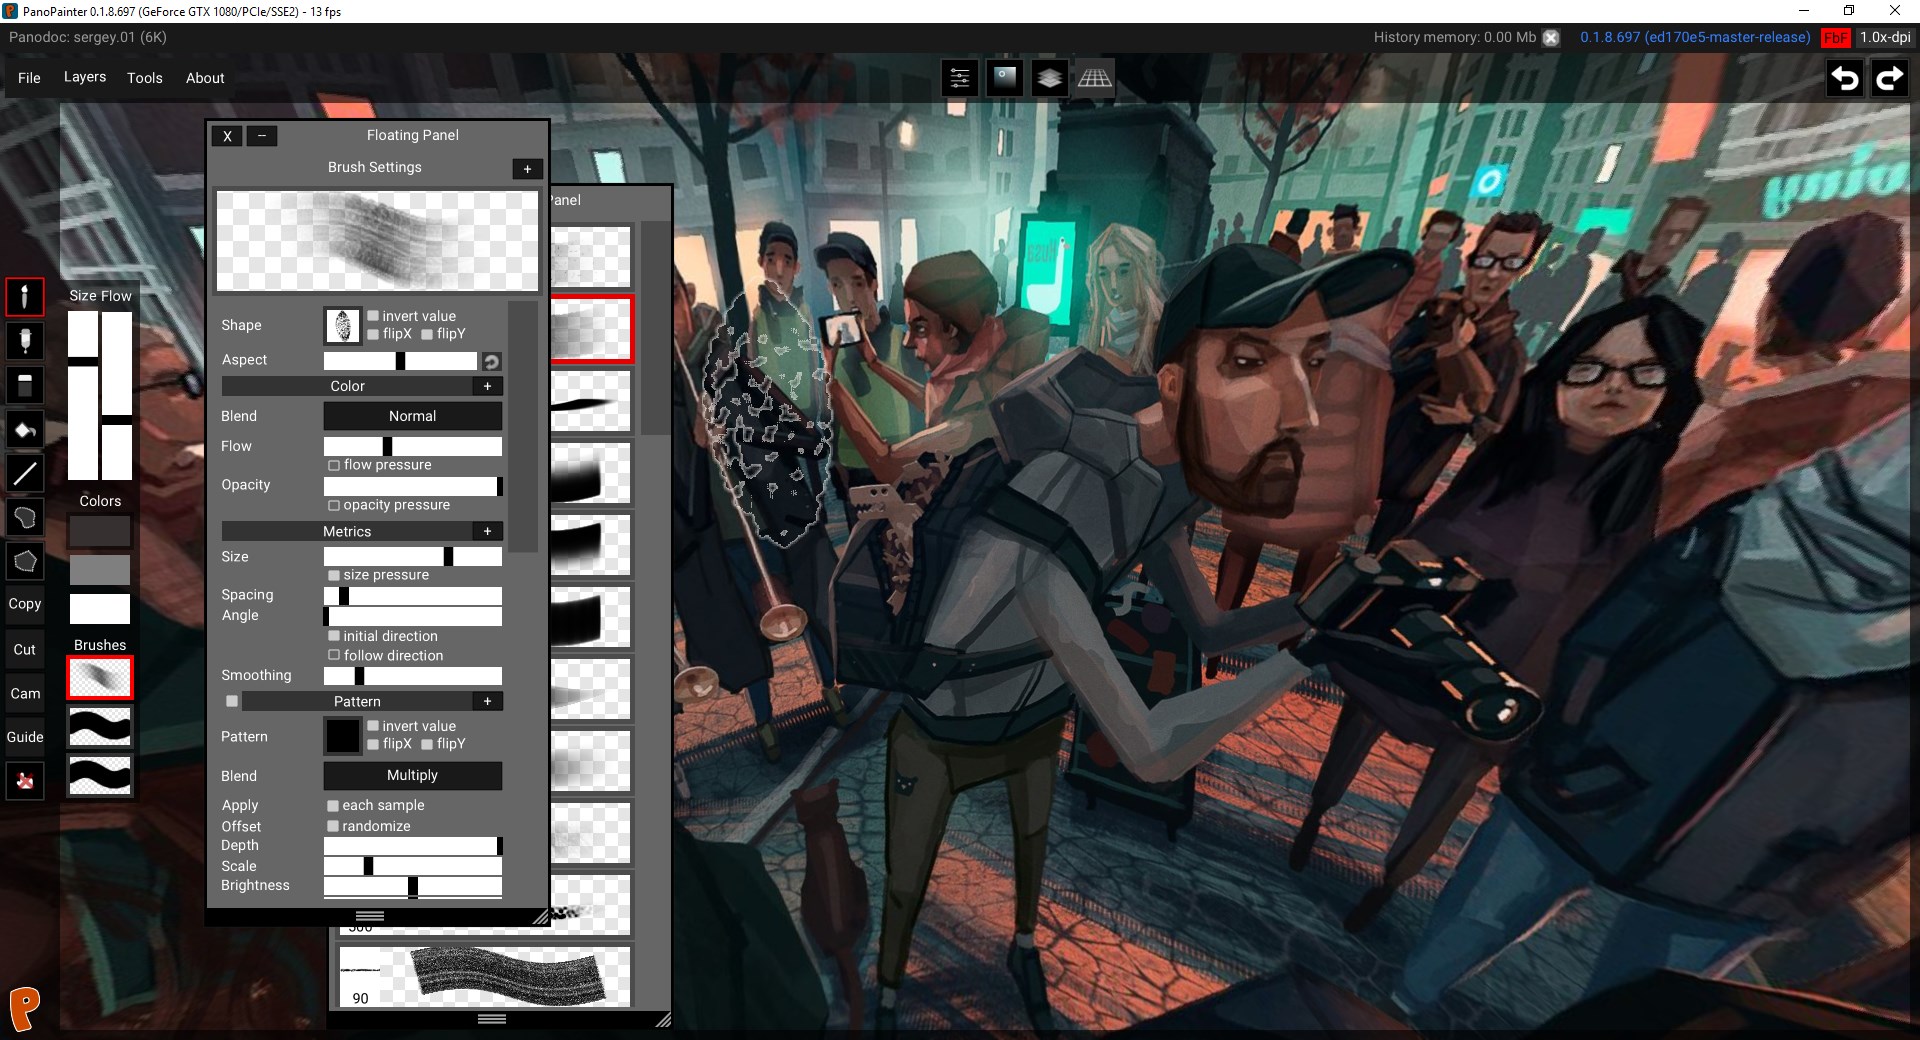Open the About menu

tap(205, 78)
